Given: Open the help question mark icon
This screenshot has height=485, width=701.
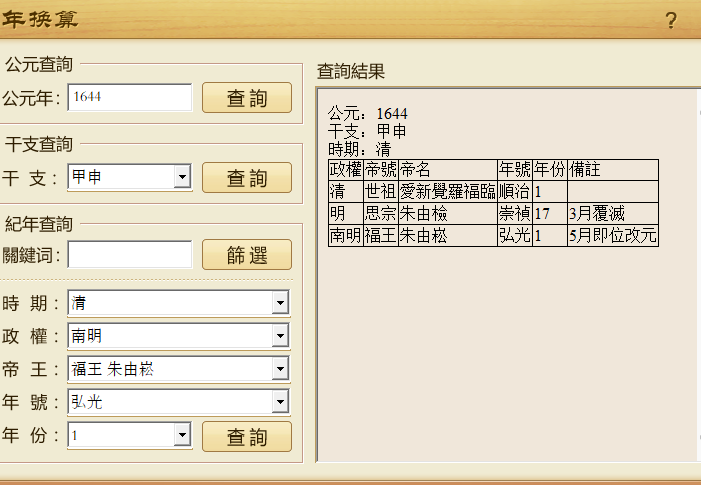Looking at the screenshot, I should click(671, 20).
